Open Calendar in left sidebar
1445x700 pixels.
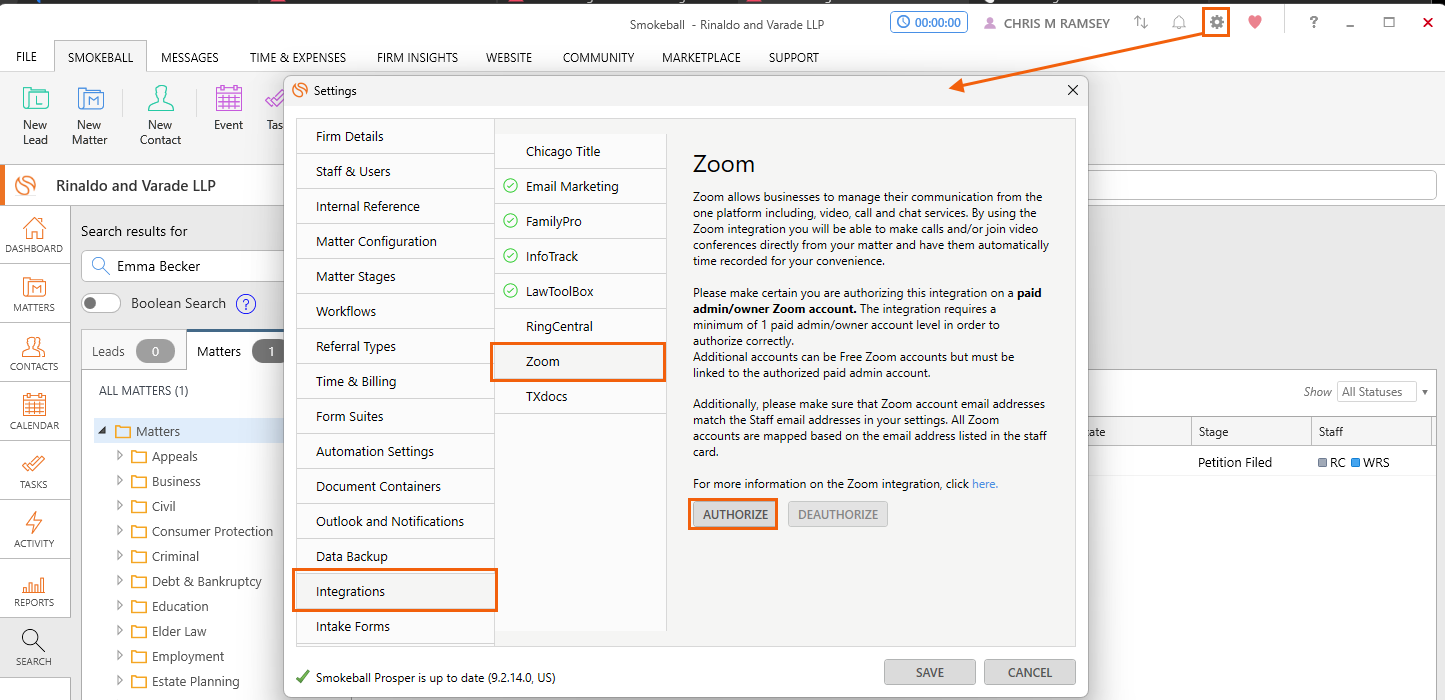coord(34,412)
